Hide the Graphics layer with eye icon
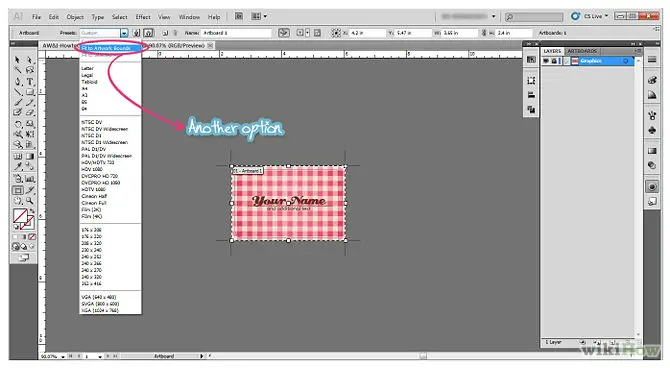This screenshot has height=368, width=670. (x=546, y=61)
